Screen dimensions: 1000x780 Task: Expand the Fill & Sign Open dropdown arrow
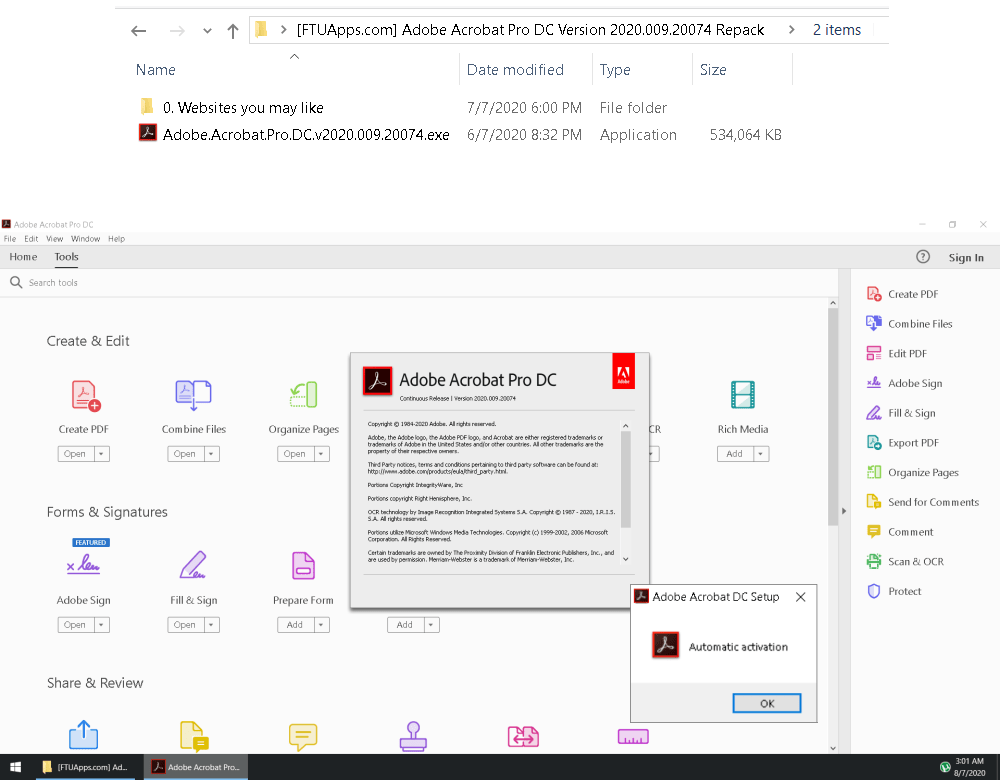[x=212, y=625]
